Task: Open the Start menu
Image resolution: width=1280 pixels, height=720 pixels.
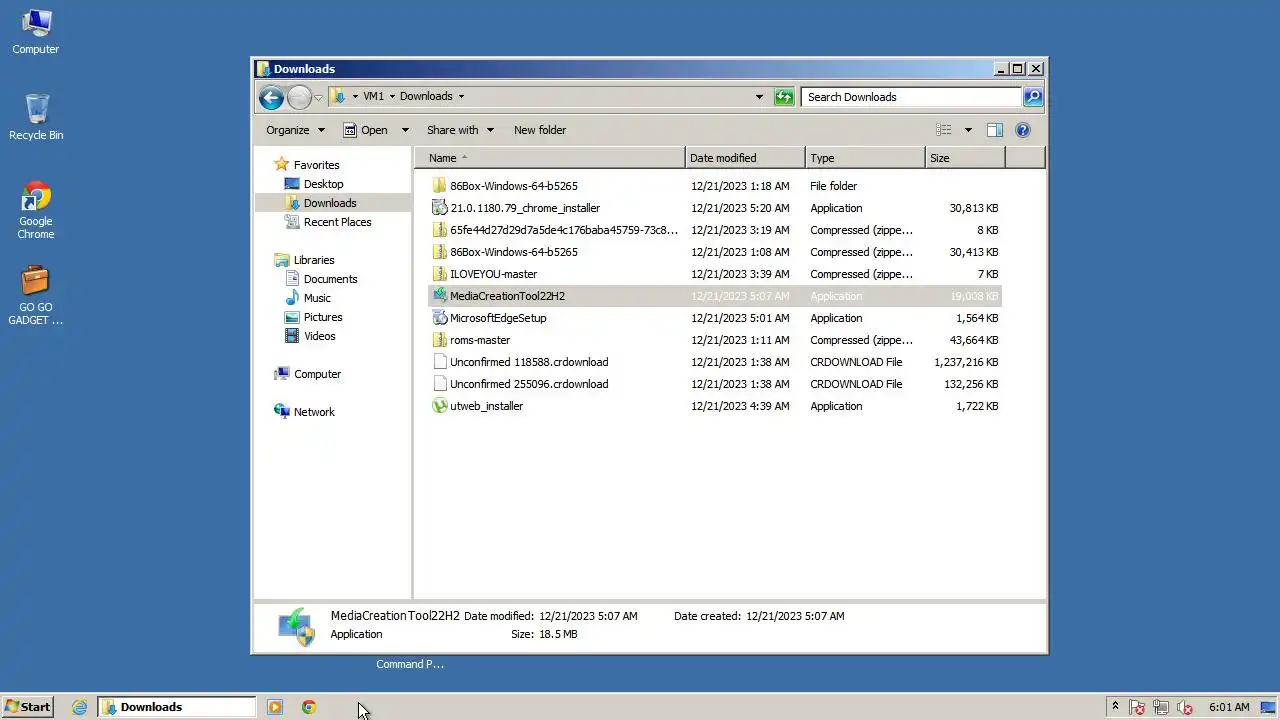Action: (x=27, y=707)
